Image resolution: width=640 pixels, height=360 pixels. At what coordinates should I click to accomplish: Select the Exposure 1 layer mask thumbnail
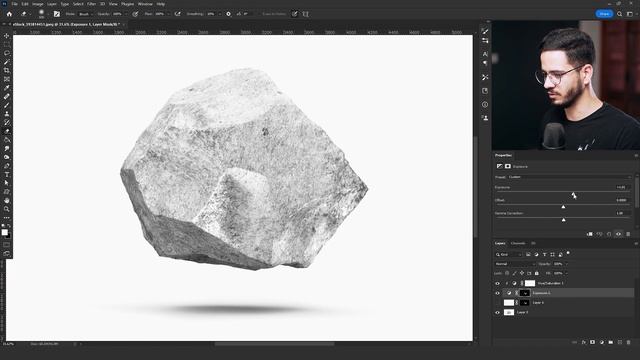click(525, 293)
